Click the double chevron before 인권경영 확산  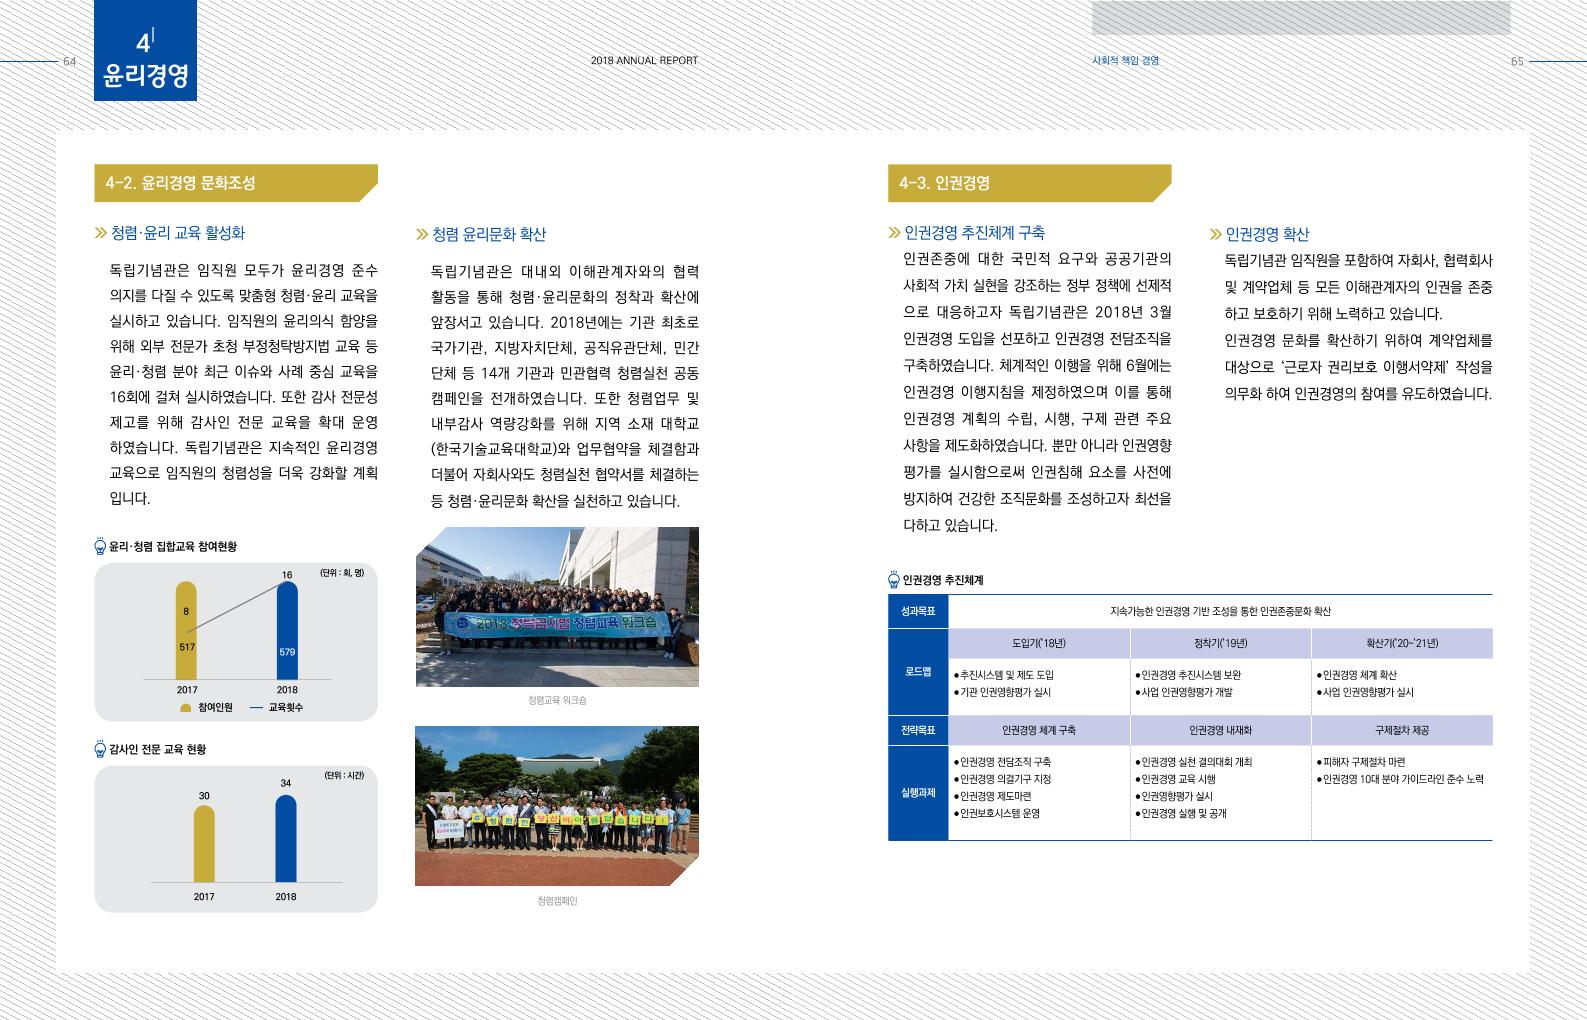(1216, 234)
